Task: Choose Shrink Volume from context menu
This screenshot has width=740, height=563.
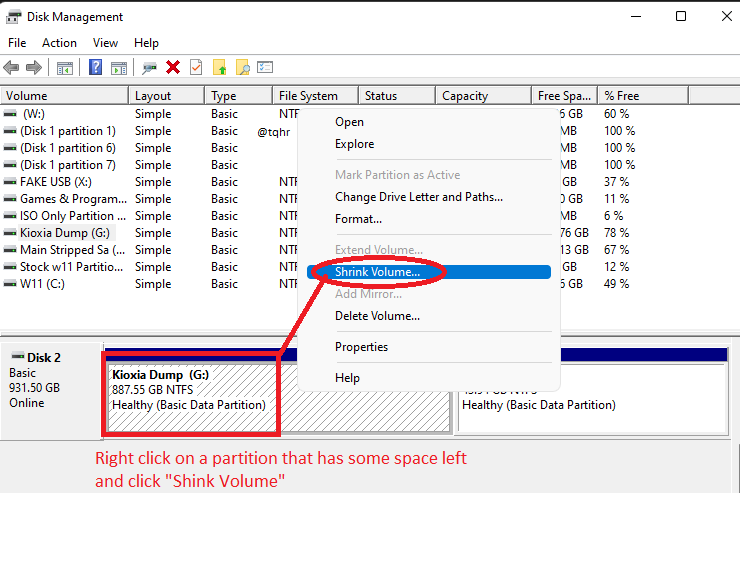Action: pyautogui.click(x=377, y=272)
